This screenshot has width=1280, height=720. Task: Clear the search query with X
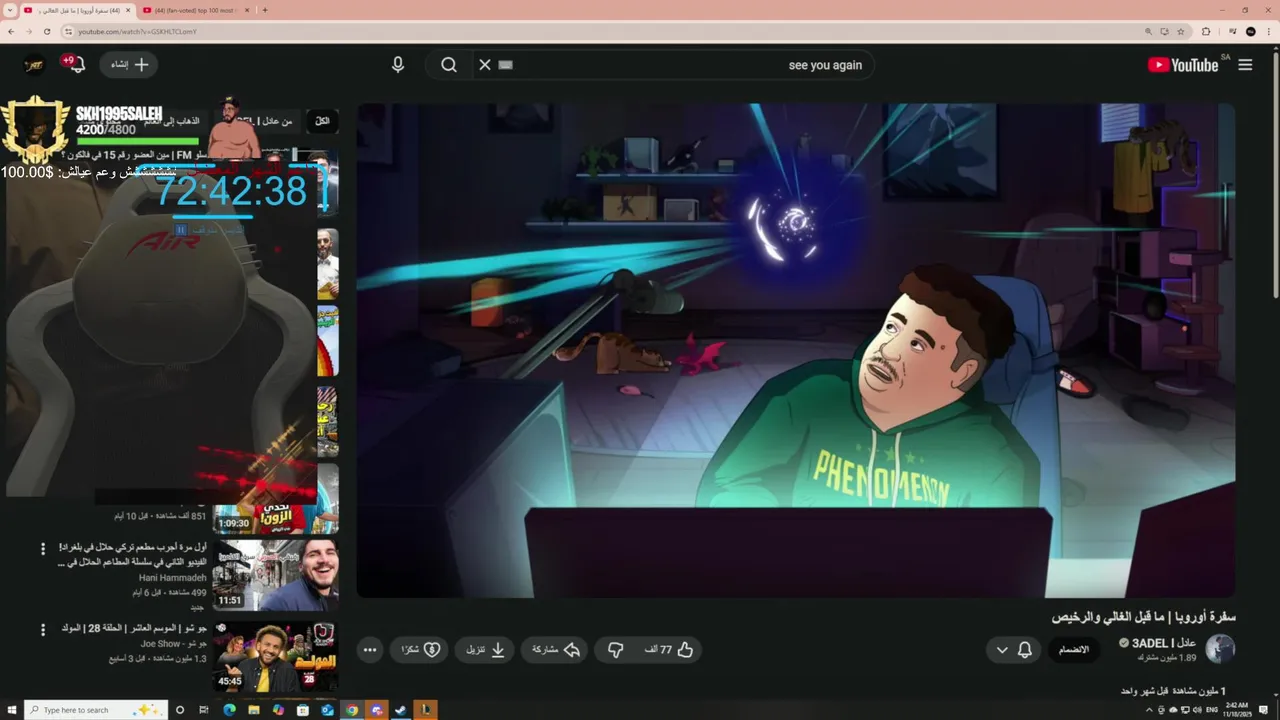tap(485, 65)
